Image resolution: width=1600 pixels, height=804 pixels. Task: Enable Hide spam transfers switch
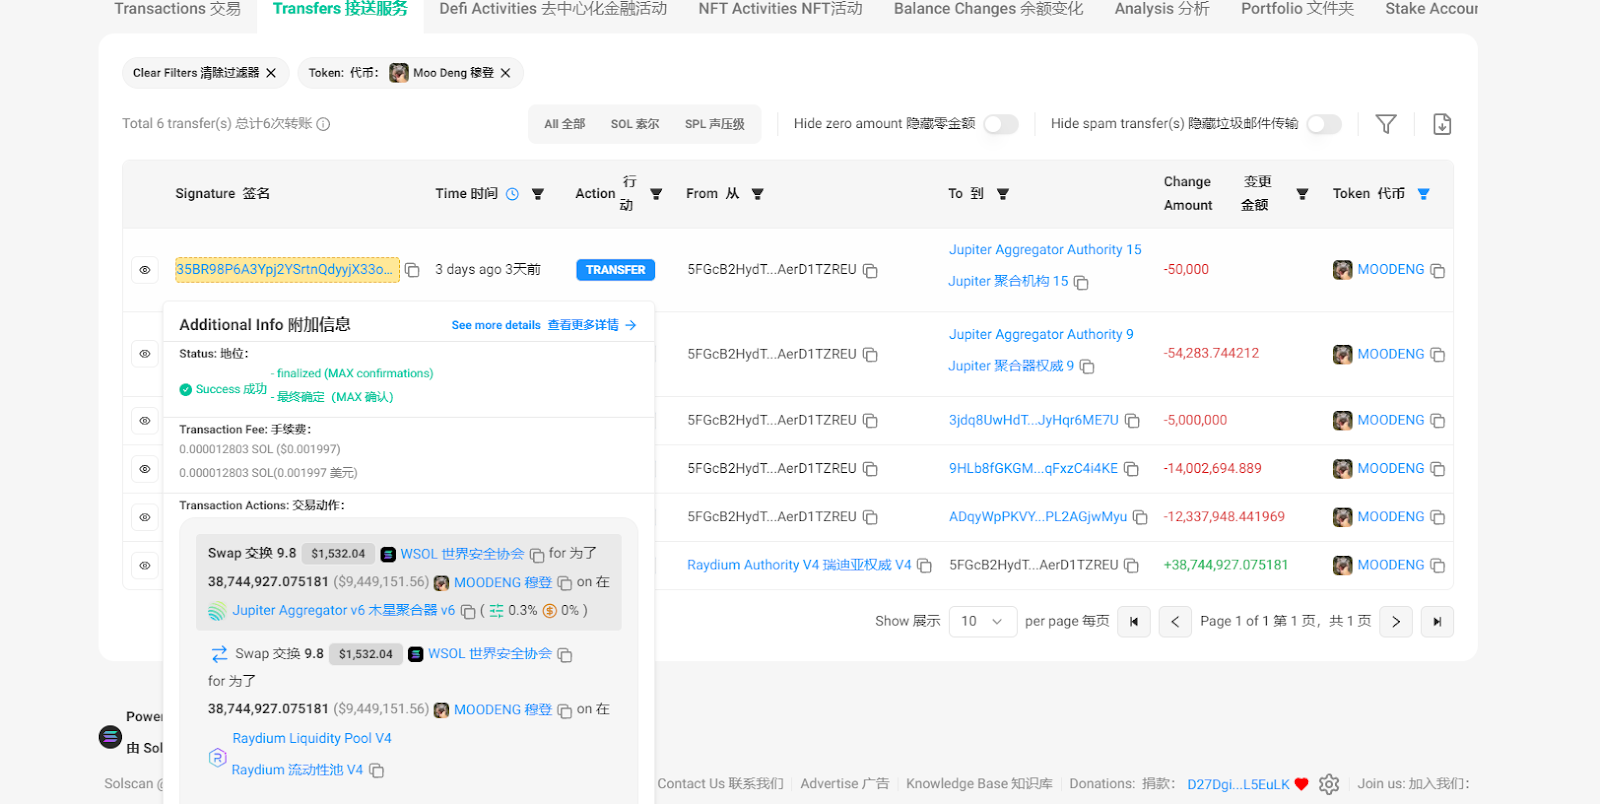(x=1323, y=124)
